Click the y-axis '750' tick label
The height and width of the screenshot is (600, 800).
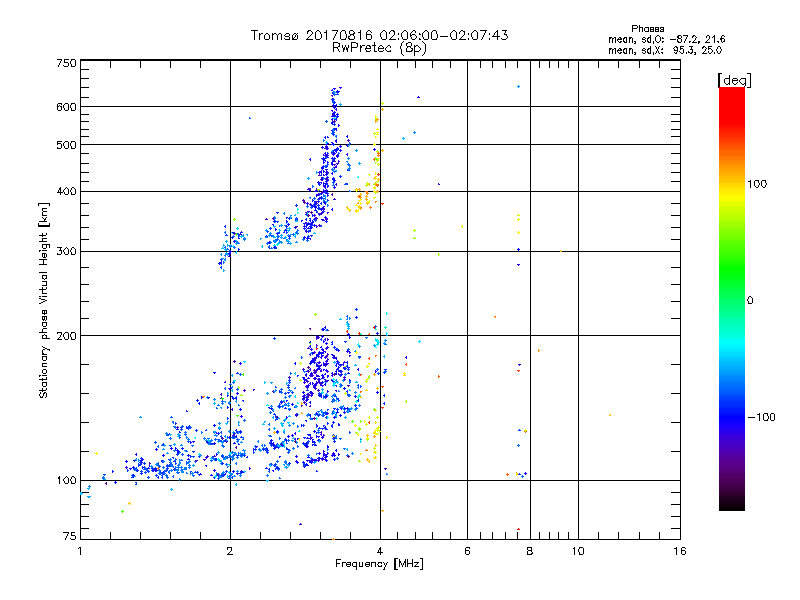point(66,63)
